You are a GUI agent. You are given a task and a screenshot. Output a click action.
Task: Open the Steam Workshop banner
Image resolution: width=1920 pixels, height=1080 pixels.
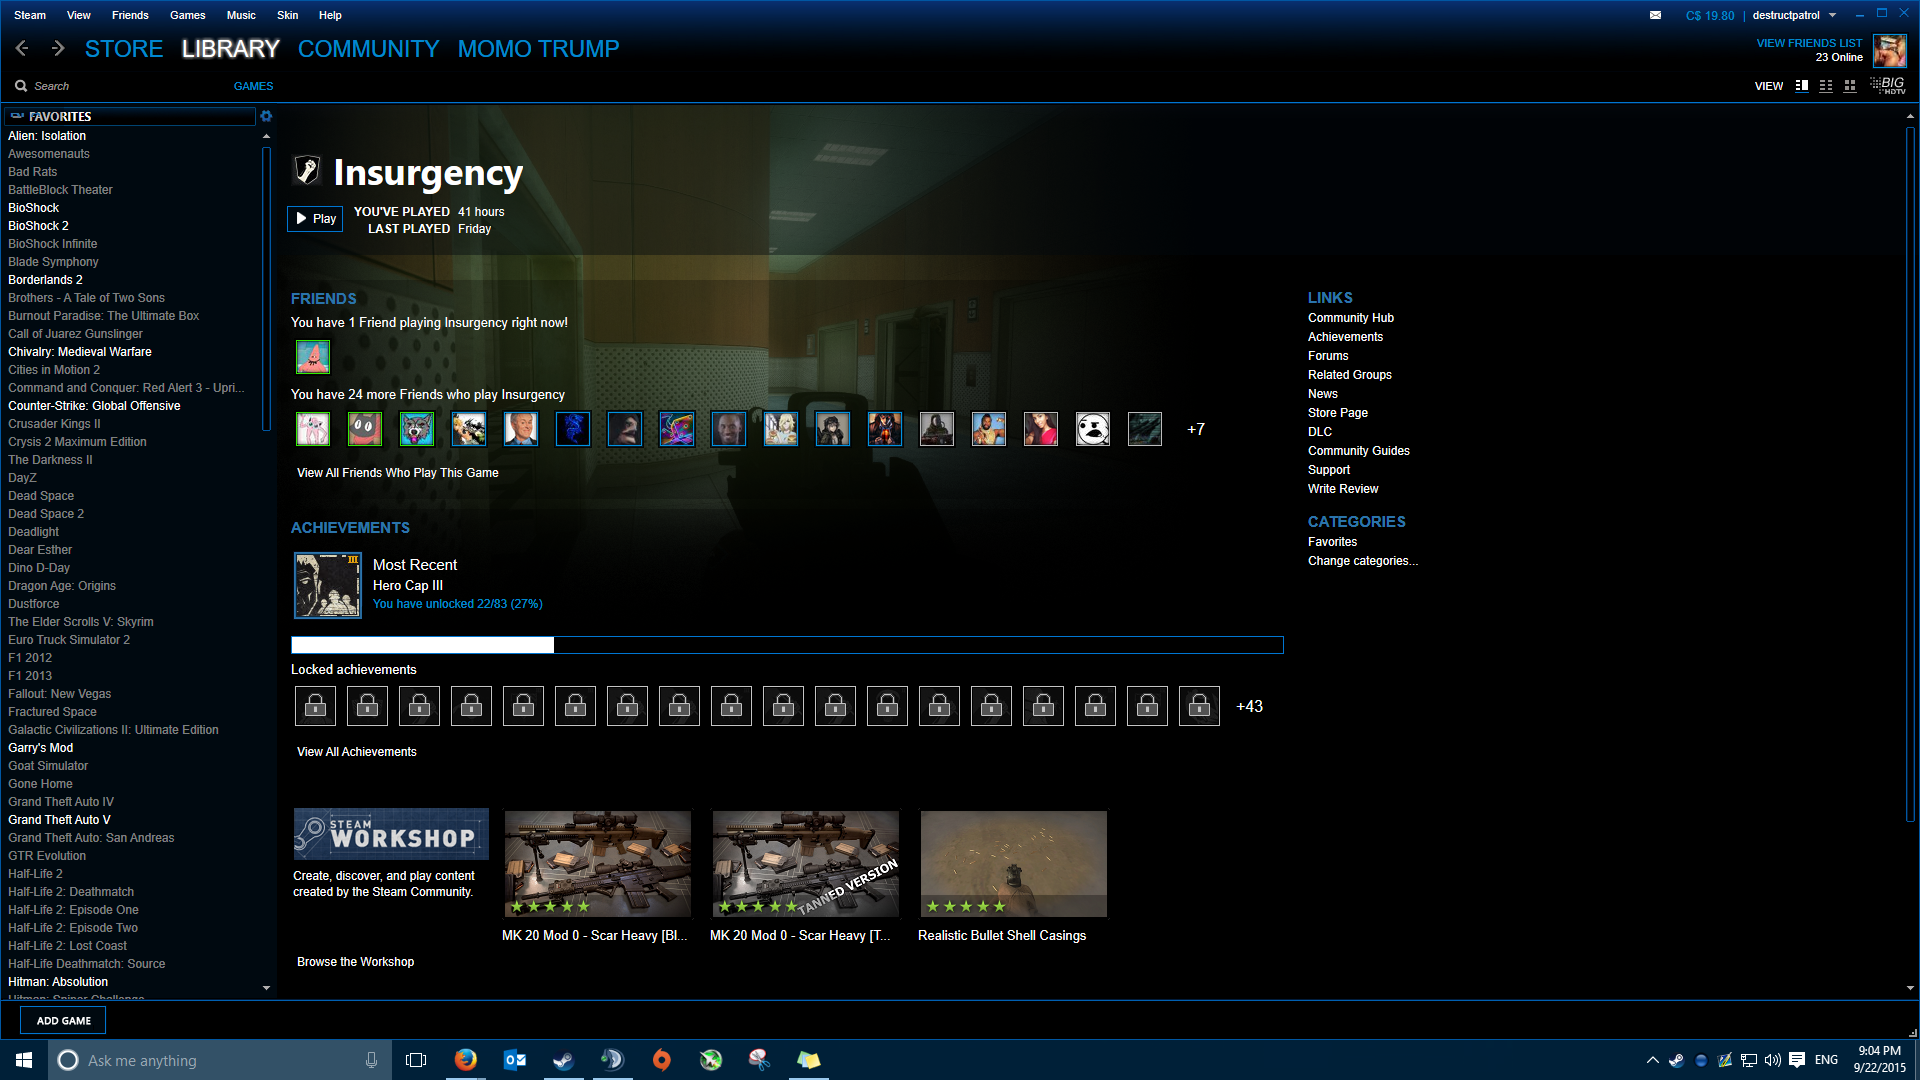coord(391,834)
